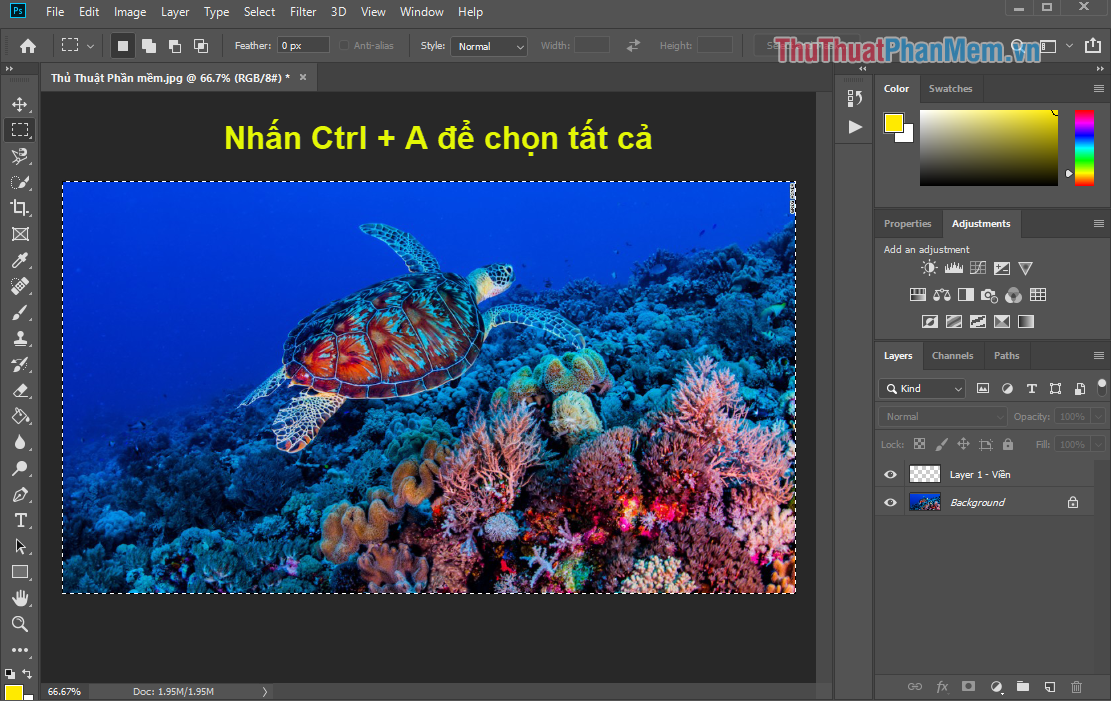Select the Type tool

point(20,520)
